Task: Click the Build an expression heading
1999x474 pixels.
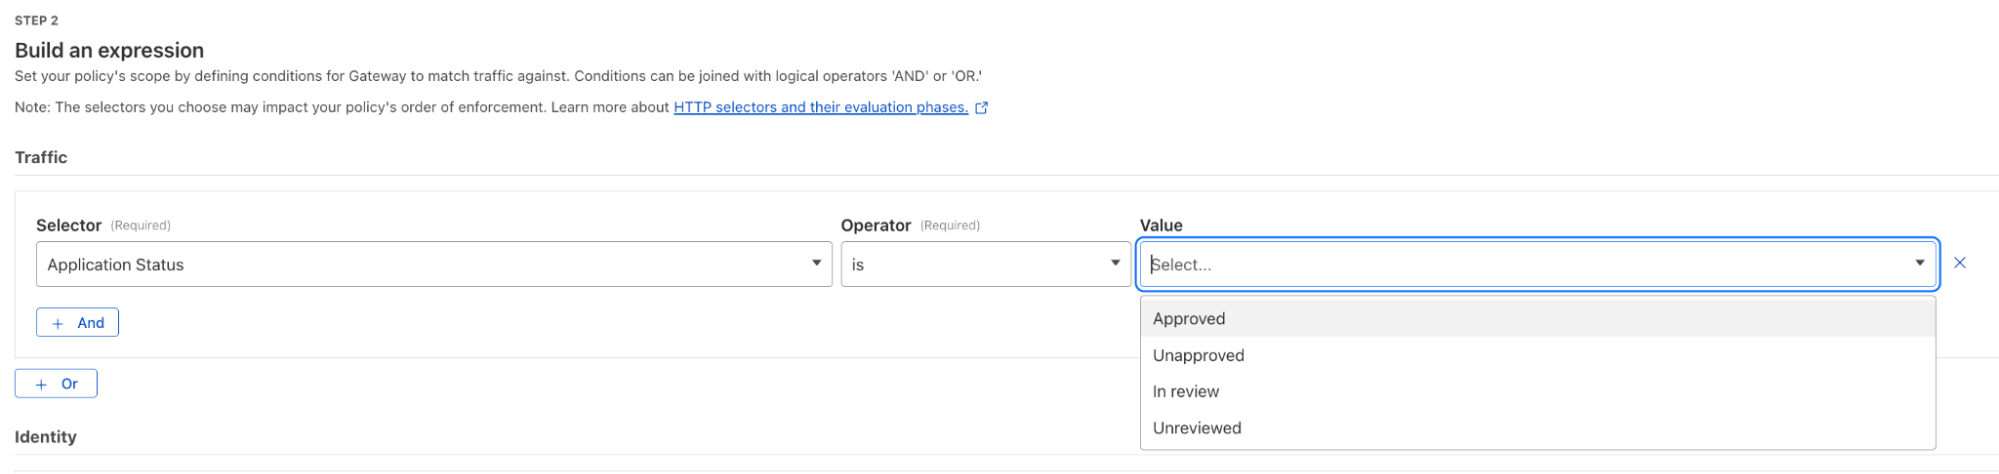Action: [x=109, y=50]
